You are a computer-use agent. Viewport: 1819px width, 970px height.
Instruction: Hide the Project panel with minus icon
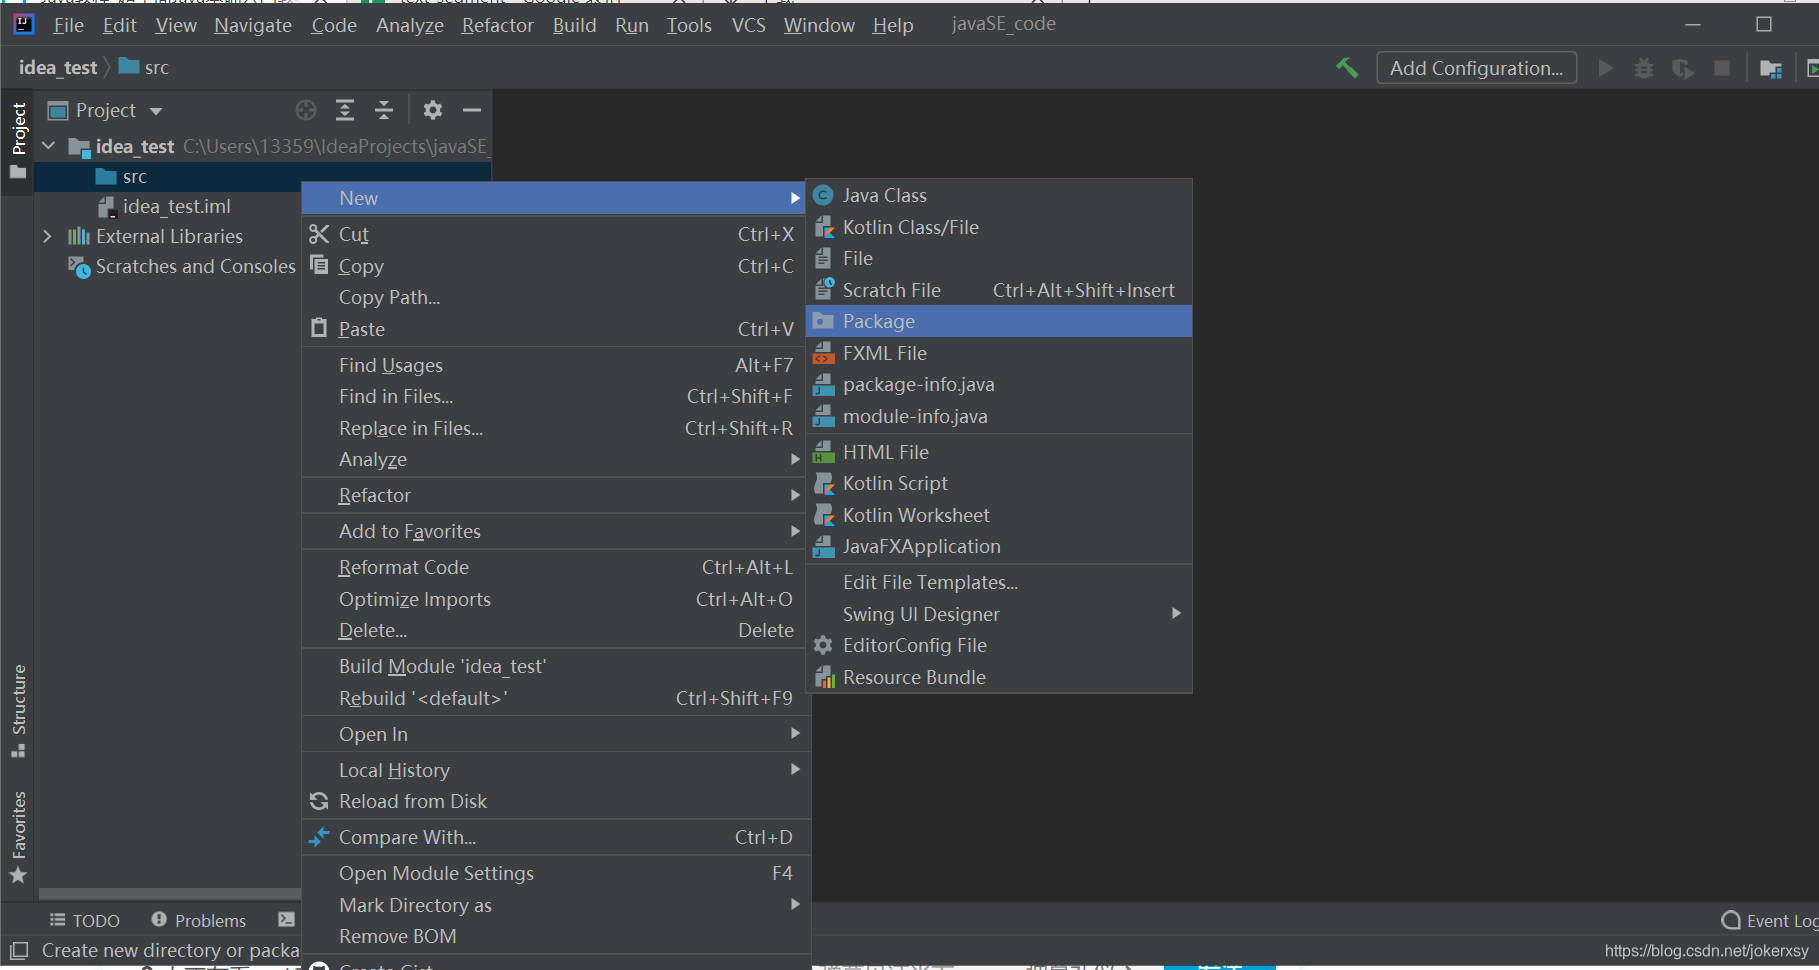[x=472, y=110]
